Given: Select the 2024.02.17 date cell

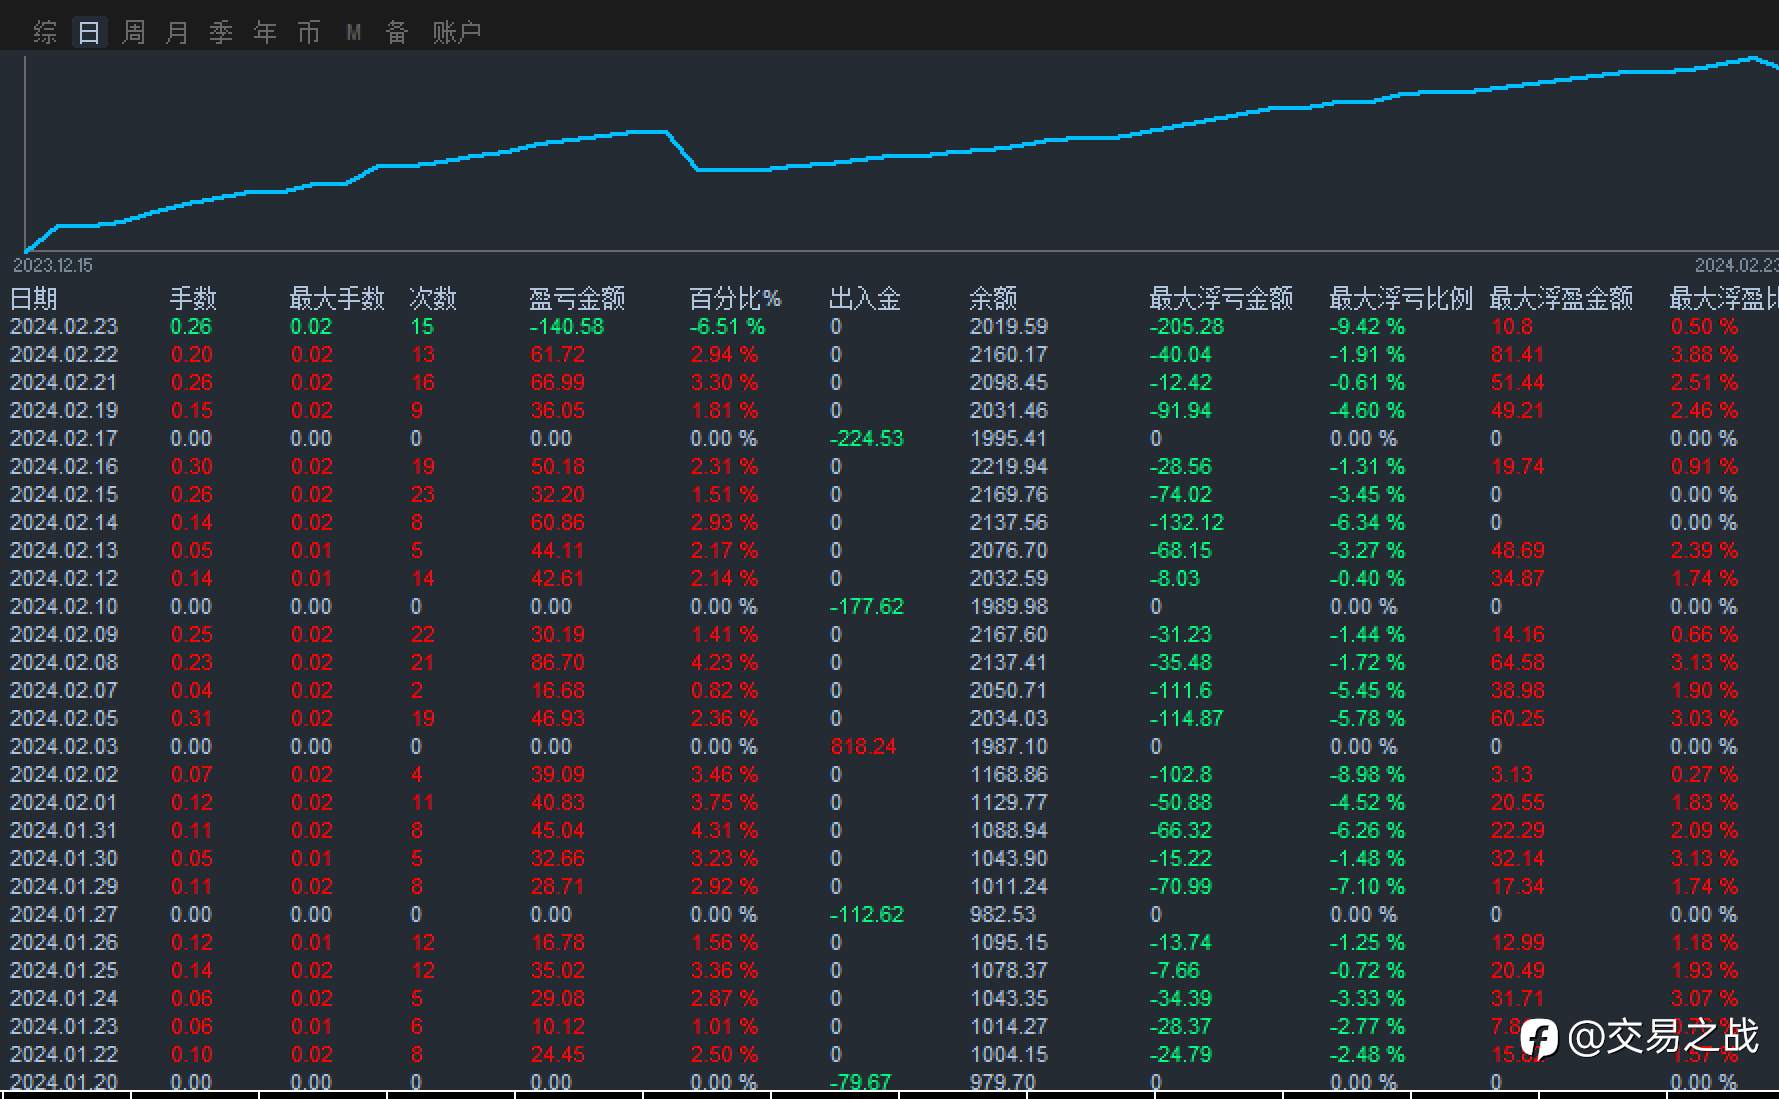Looking at the screenshot, I should 64,439.
